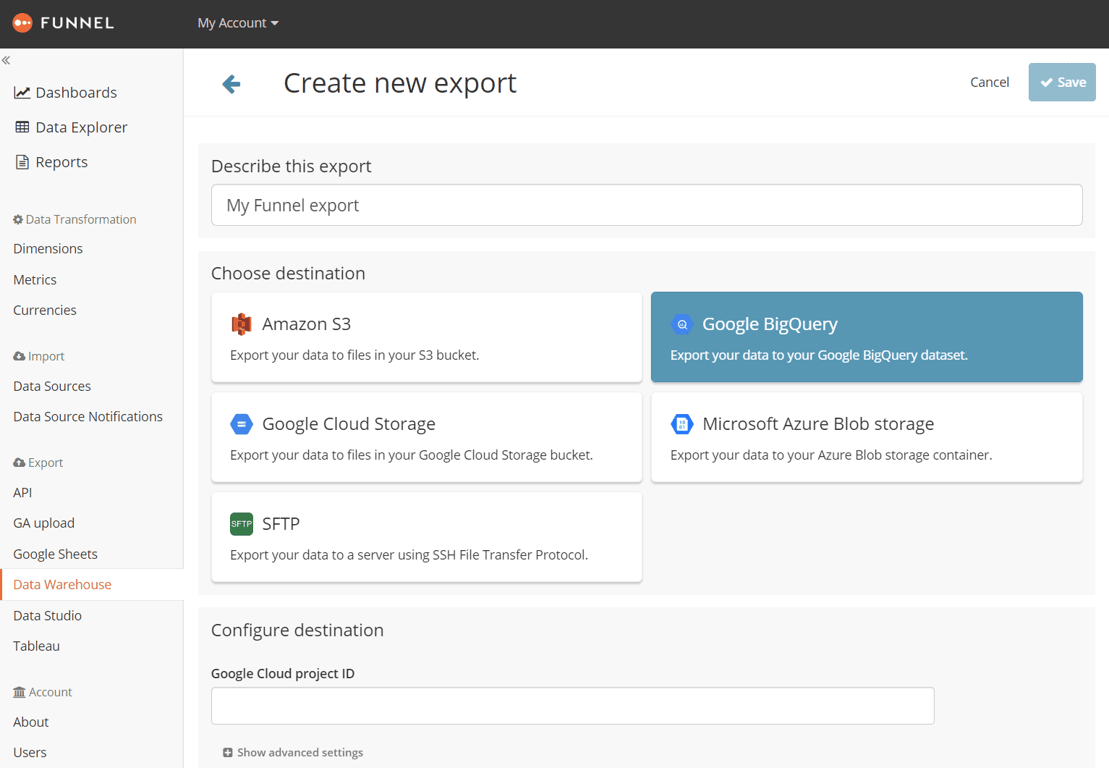
Task: Click the Data Transformation gear icon
Action: 18,219
